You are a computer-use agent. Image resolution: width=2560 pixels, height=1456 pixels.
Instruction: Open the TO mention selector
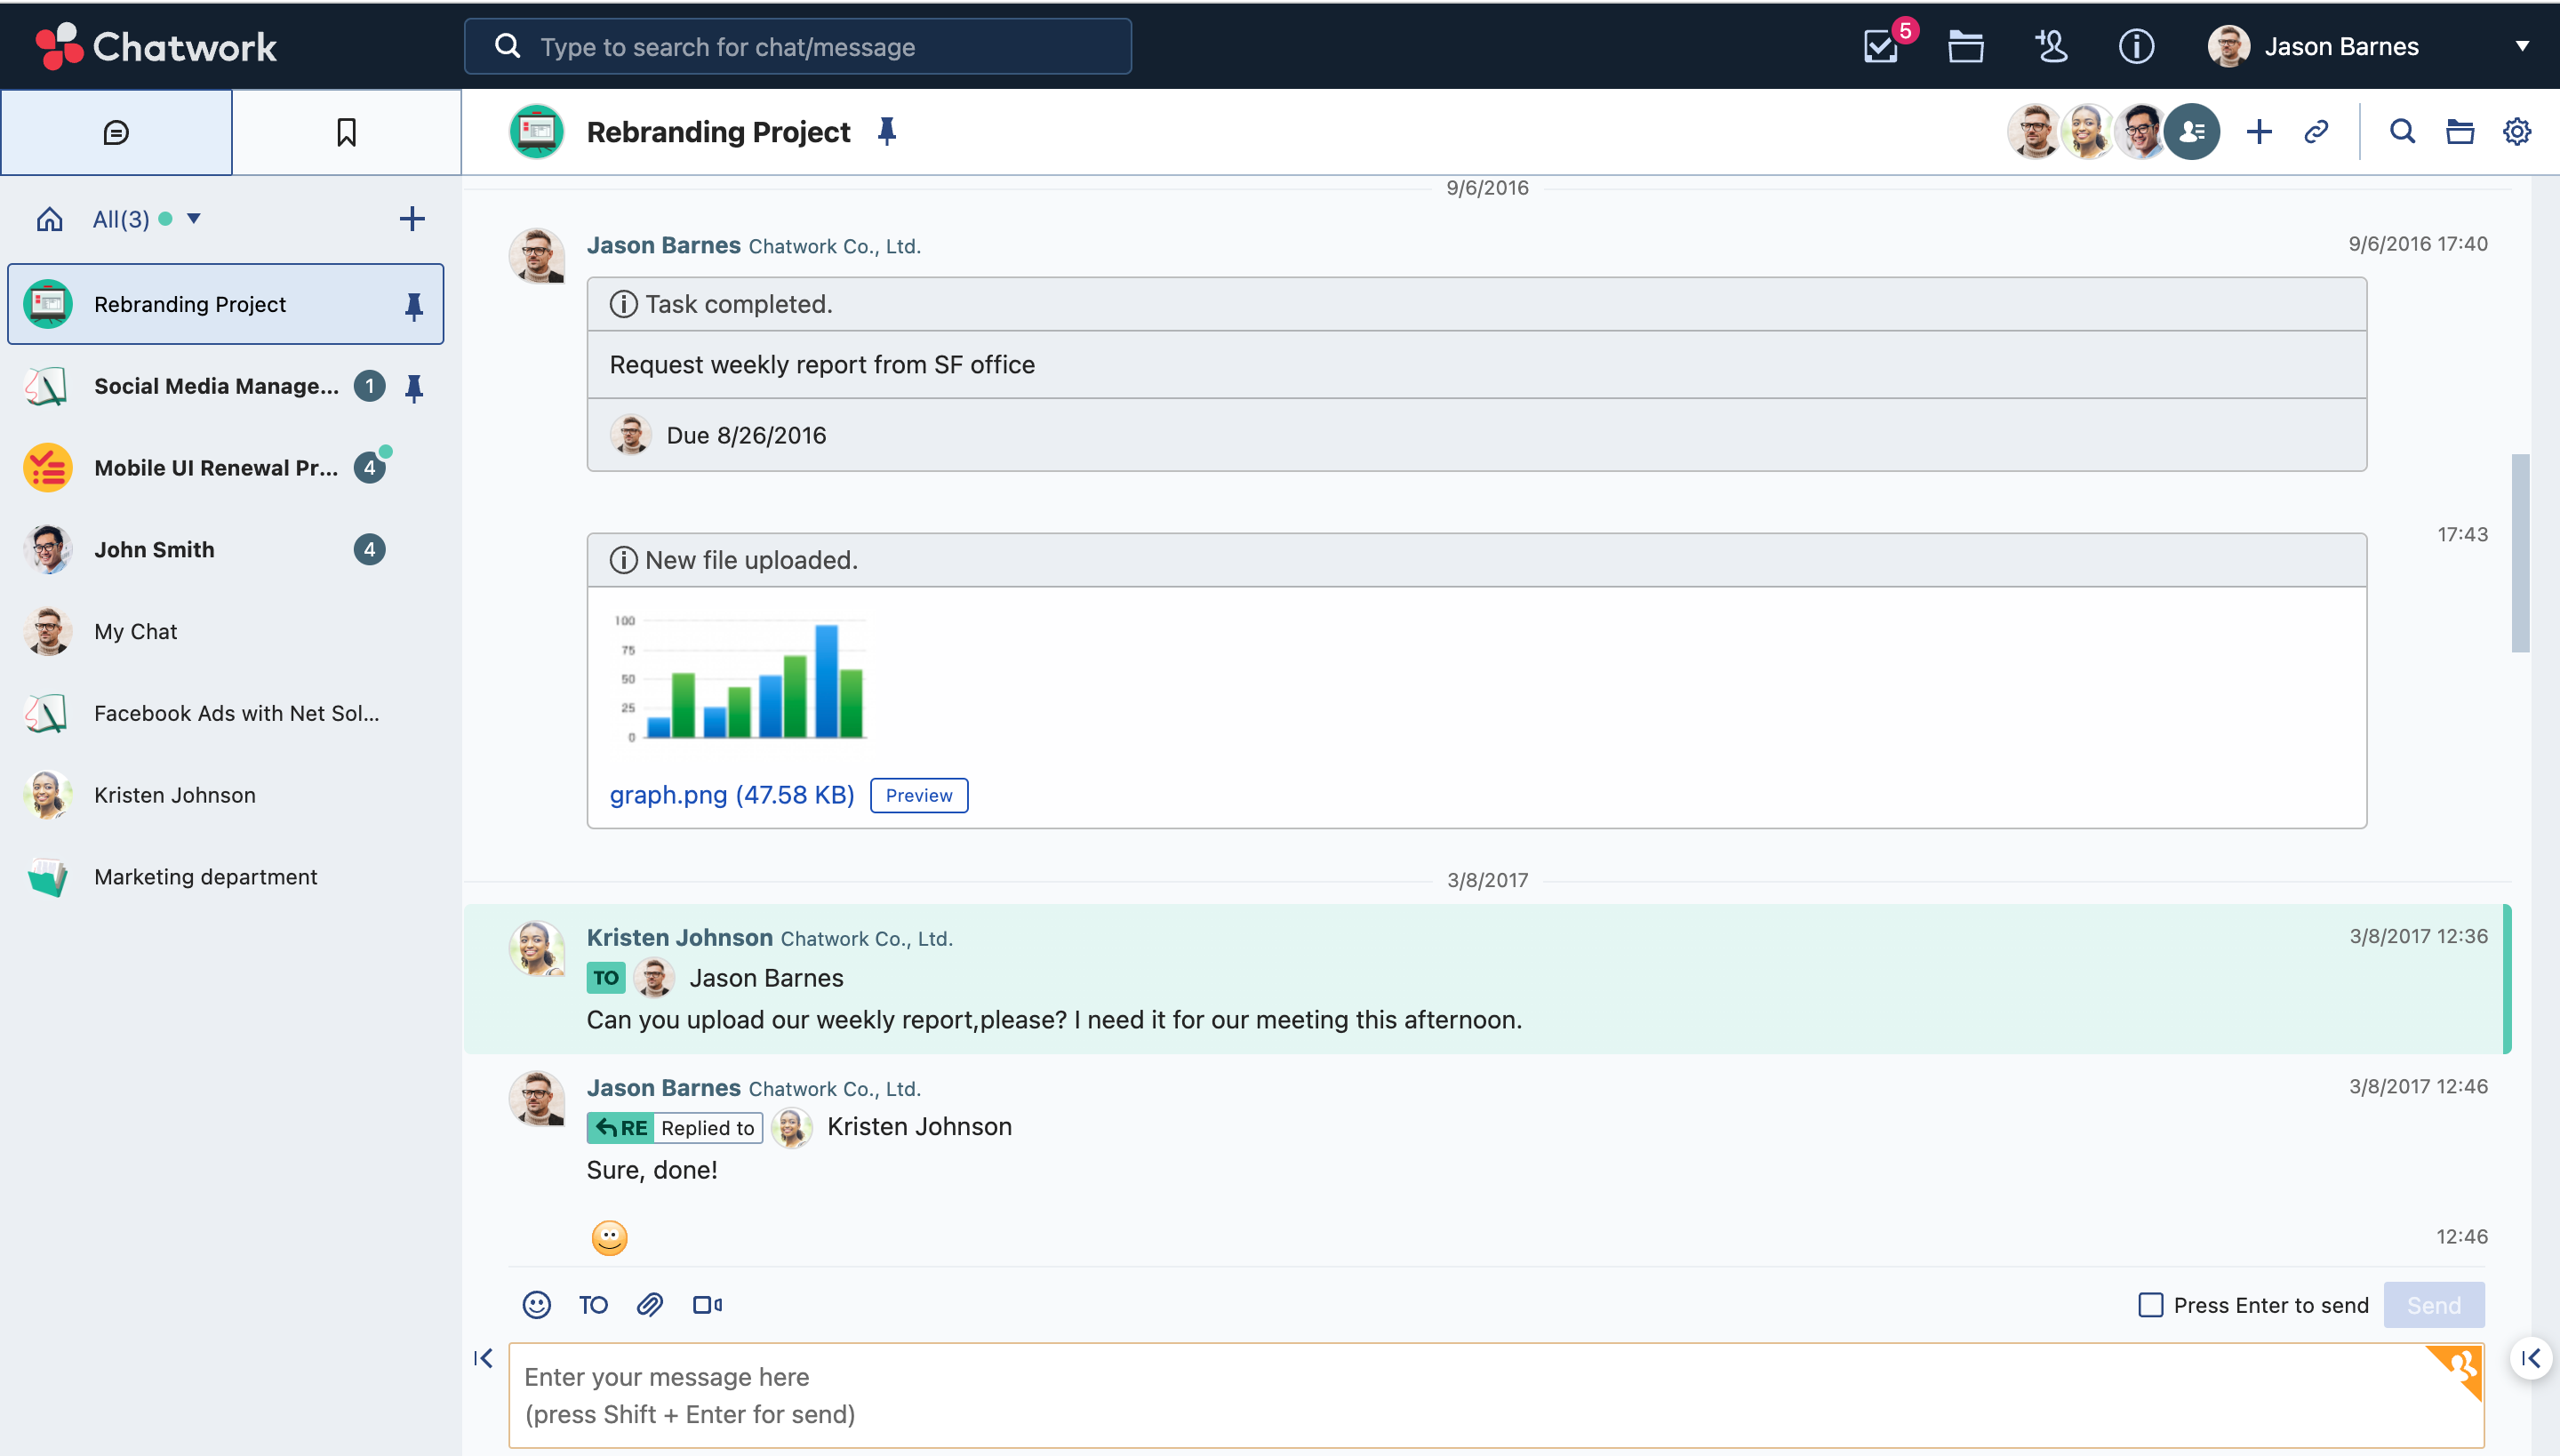point(592,1305)
